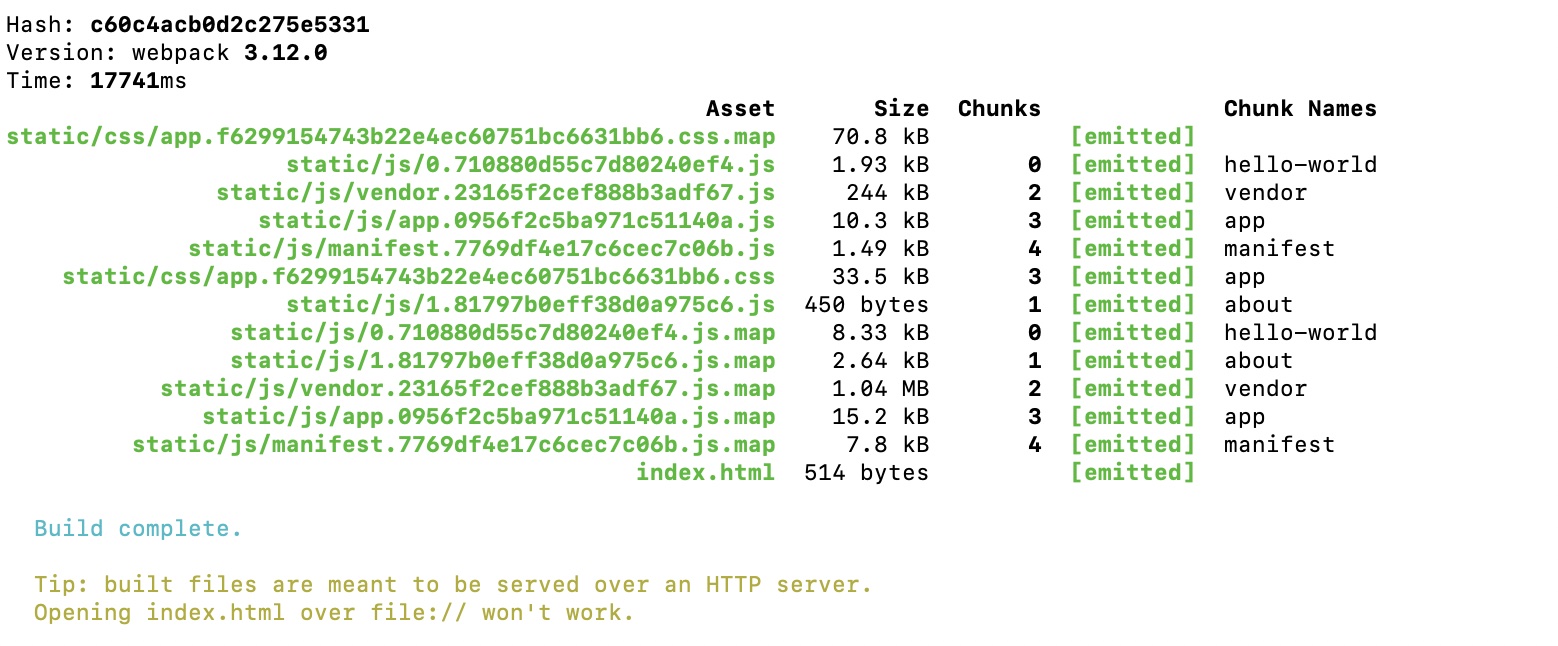Click static/js/1.81797b0eff38d0a975c6.js asset path
This screenshot has width=1558, height=646.
[531, 305]
